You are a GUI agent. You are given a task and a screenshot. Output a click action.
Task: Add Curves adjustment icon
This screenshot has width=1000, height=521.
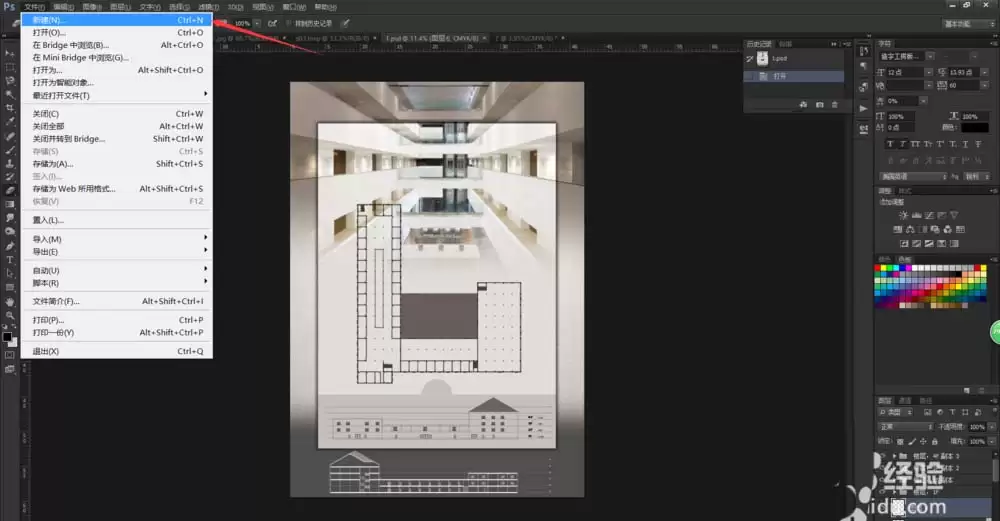point(929,216)
